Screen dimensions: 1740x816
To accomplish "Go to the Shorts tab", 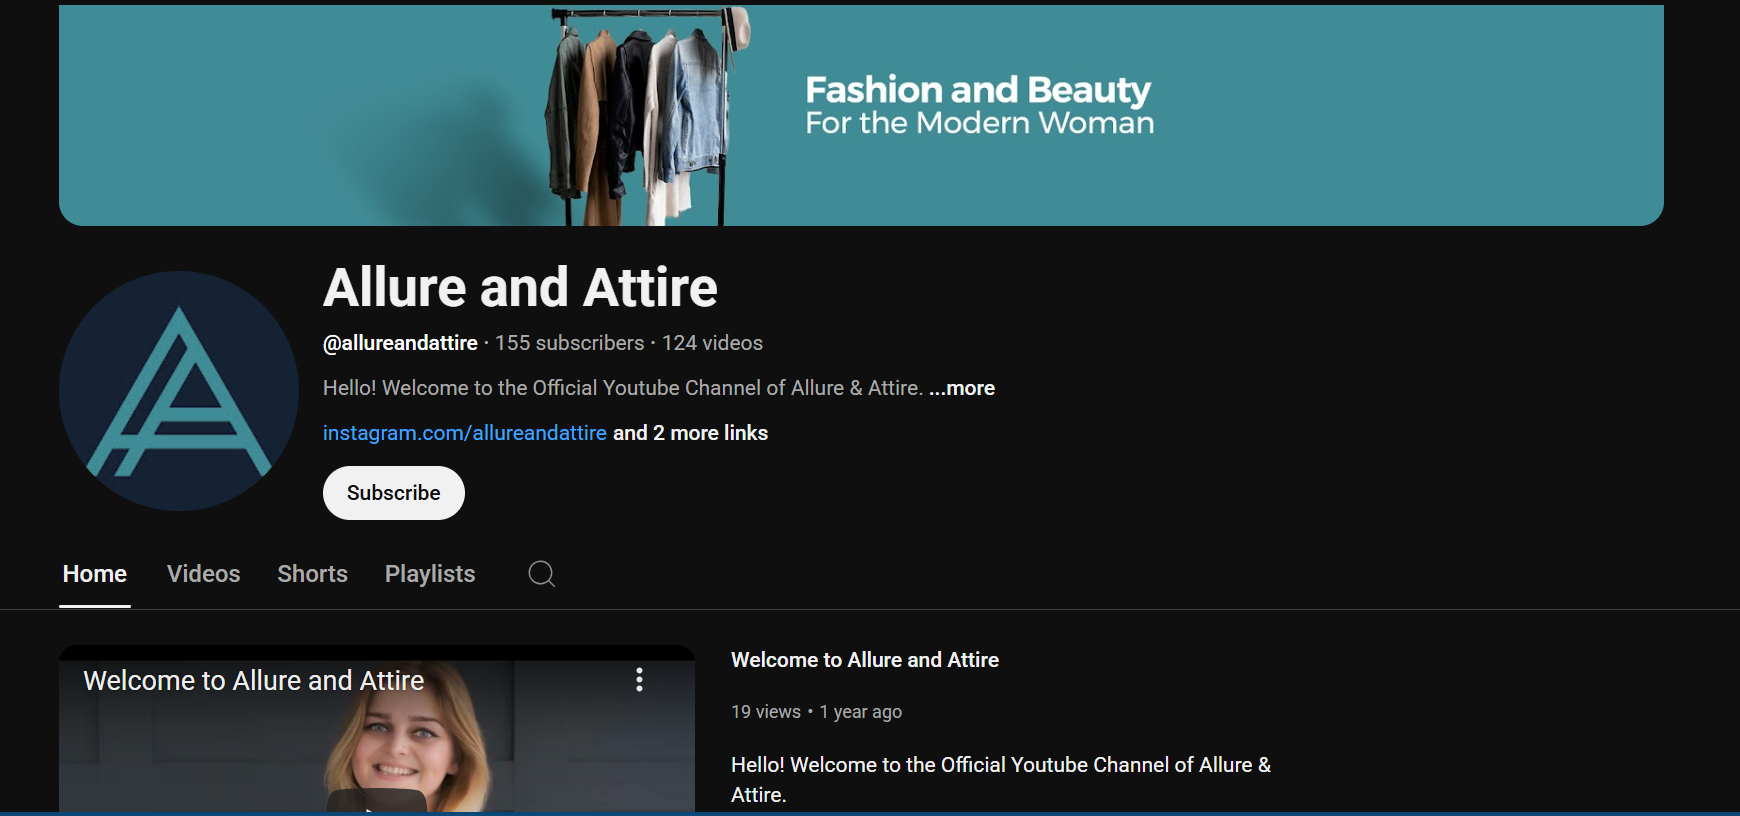I will point(312,574).
